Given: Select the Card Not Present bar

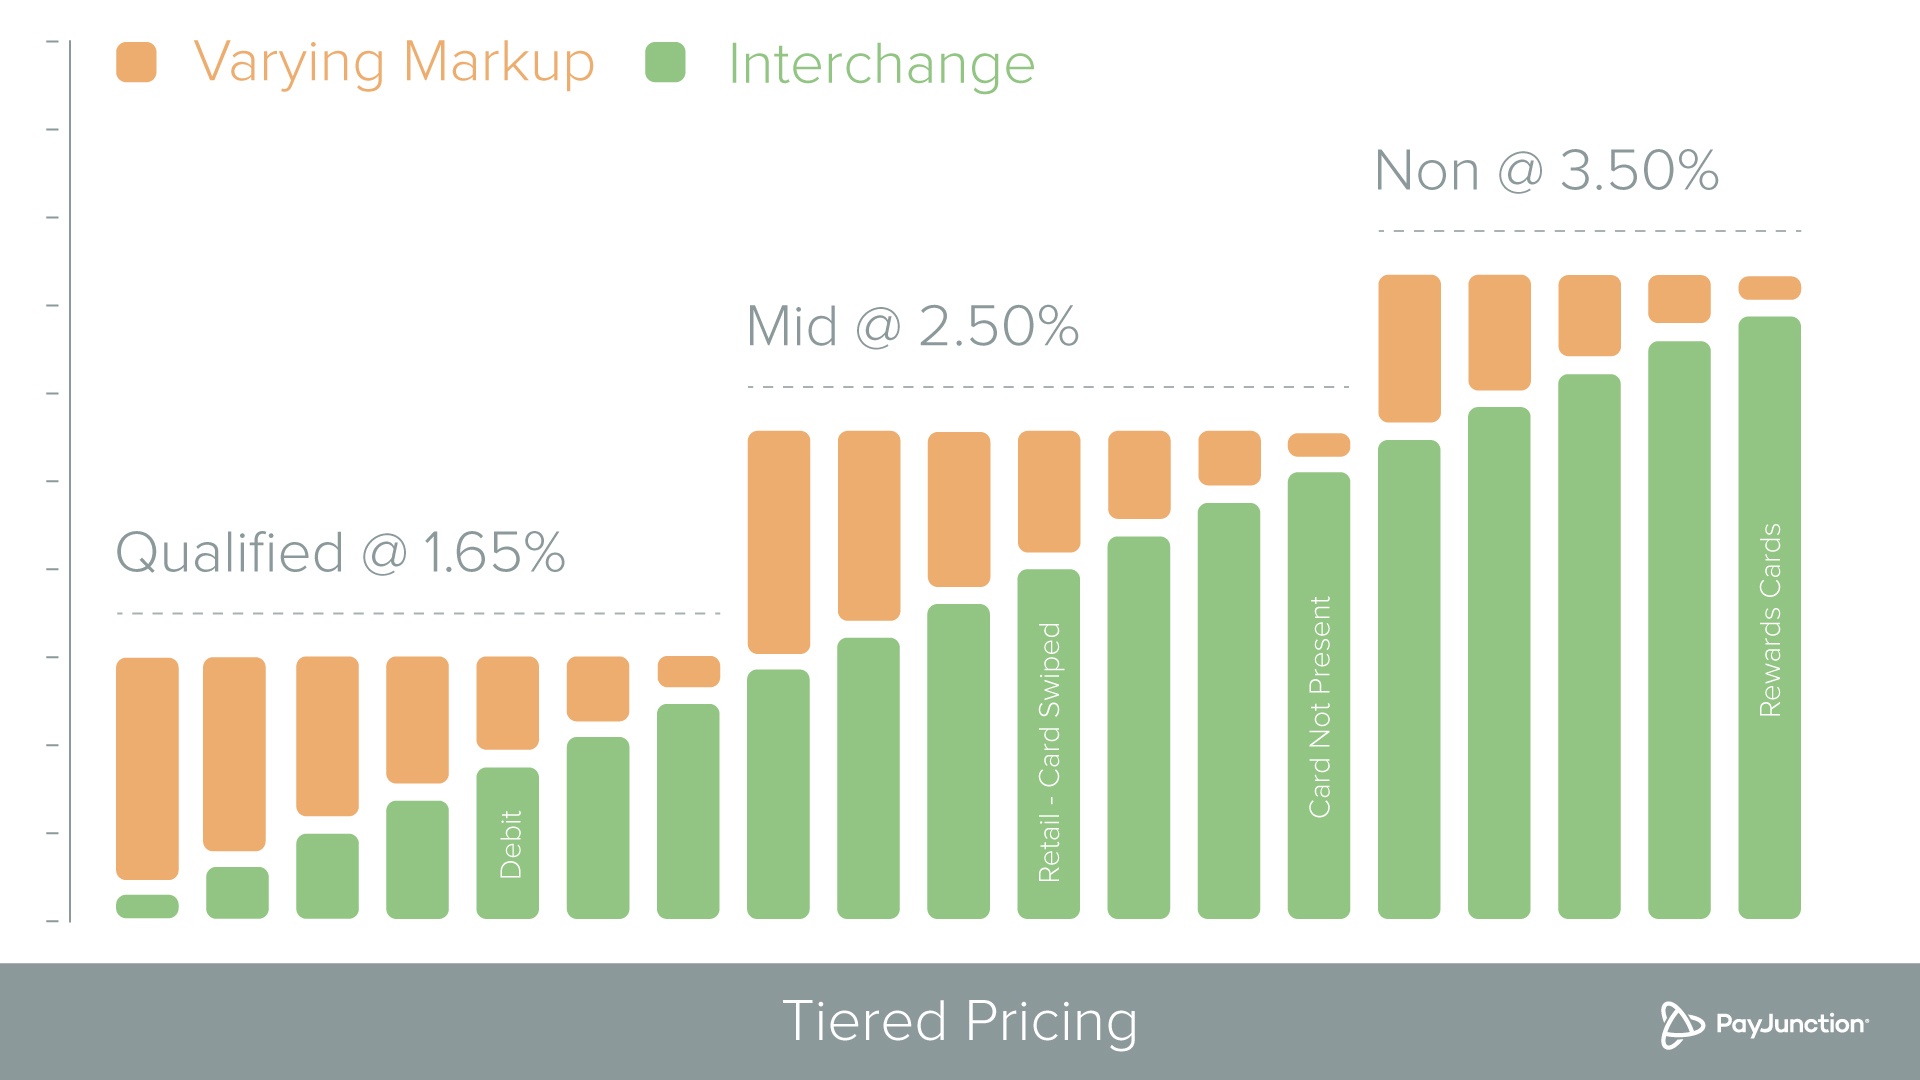Looking at the screenshot, I should tap(1319, 695).
